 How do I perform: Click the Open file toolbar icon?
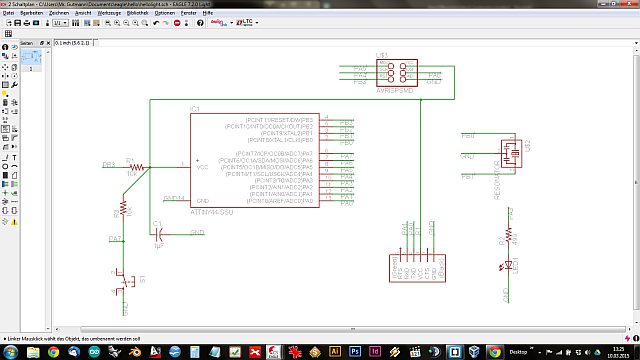9,23
